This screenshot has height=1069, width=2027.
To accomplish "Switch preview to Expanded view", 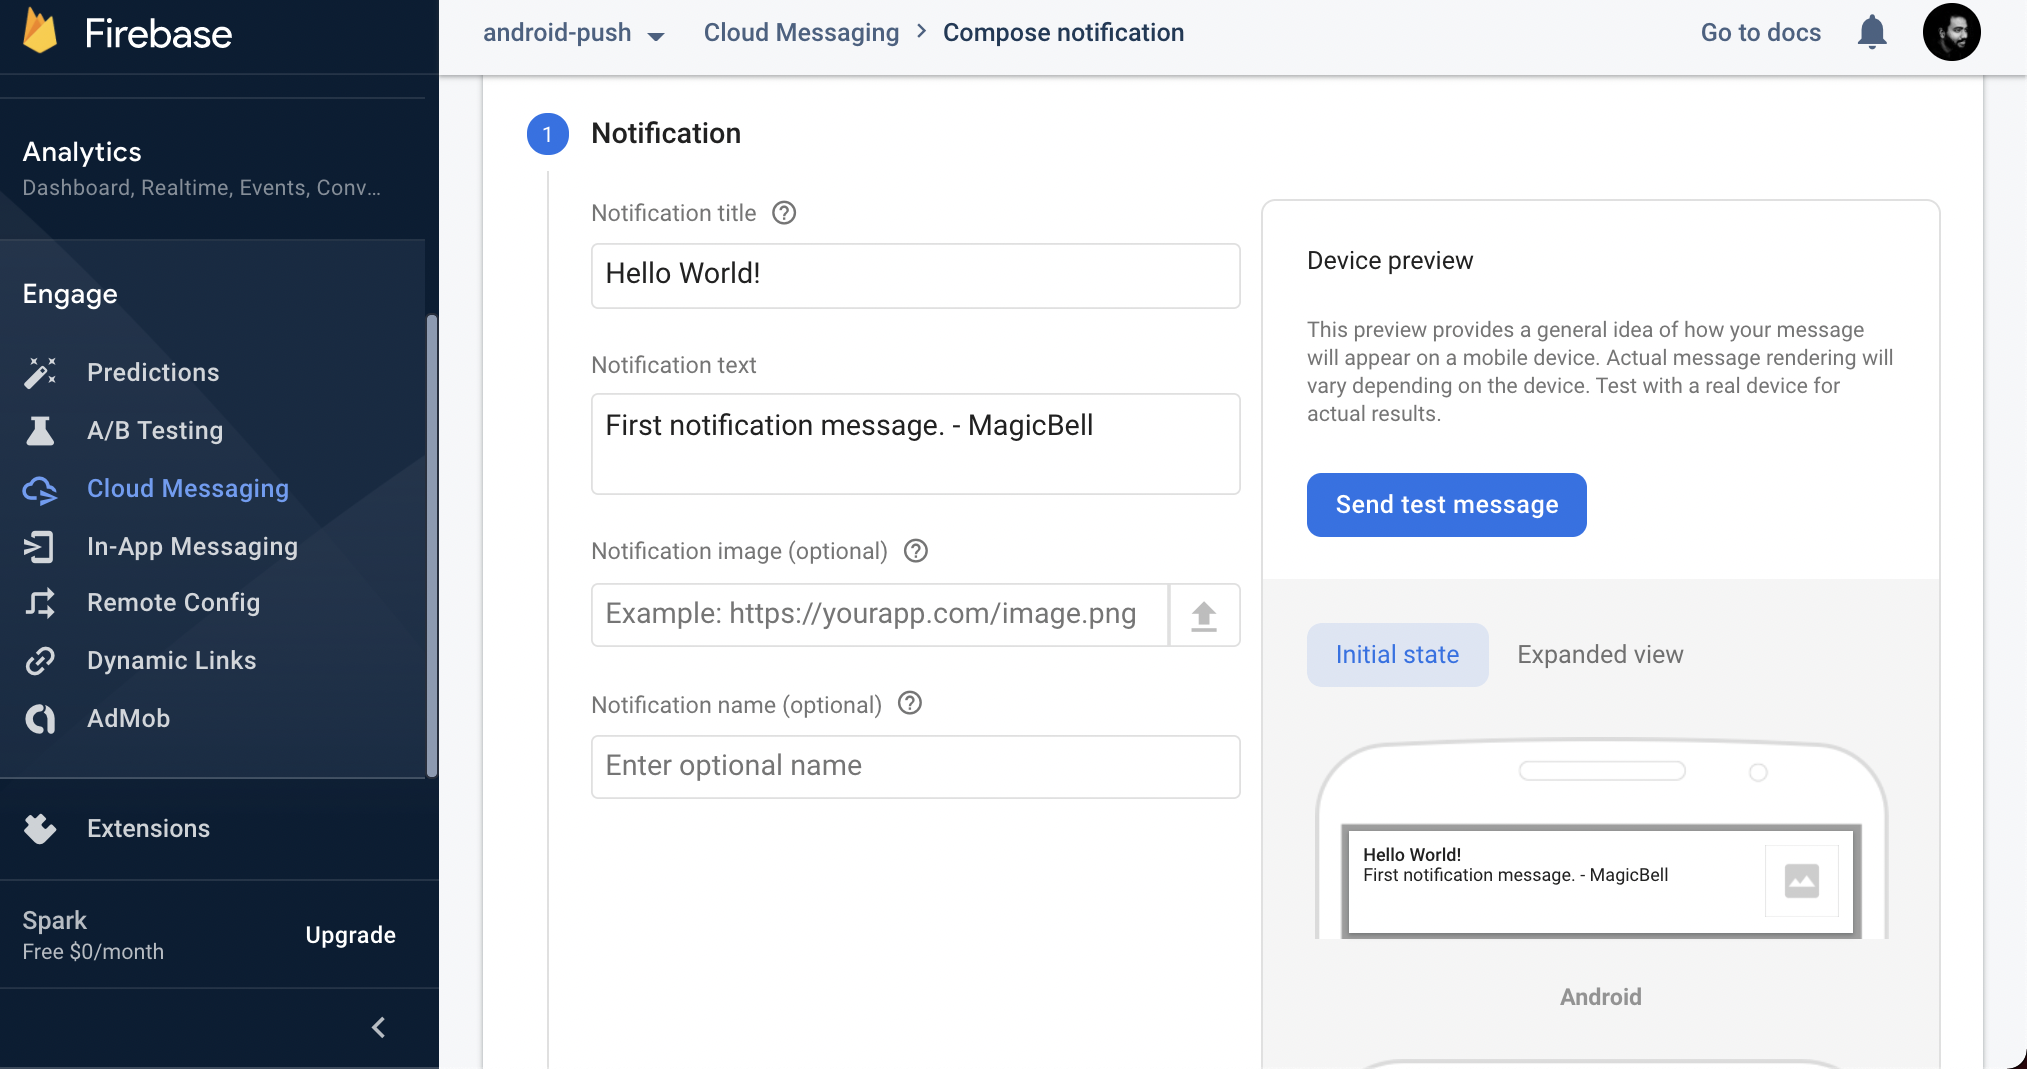I will coord(1600,655).
